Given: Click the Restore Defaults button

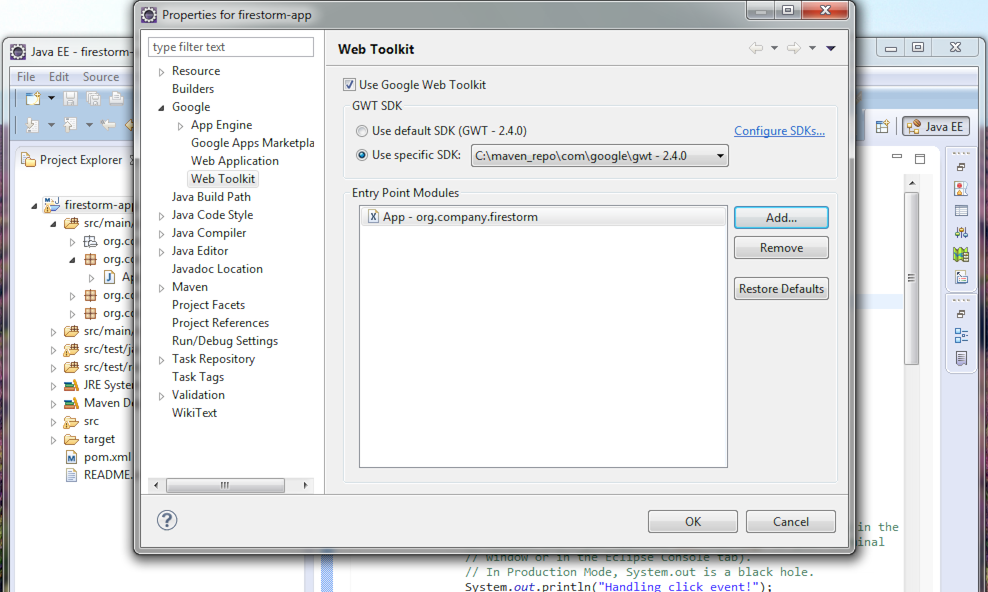Looking at the screenshot, I should click(781, 288).
